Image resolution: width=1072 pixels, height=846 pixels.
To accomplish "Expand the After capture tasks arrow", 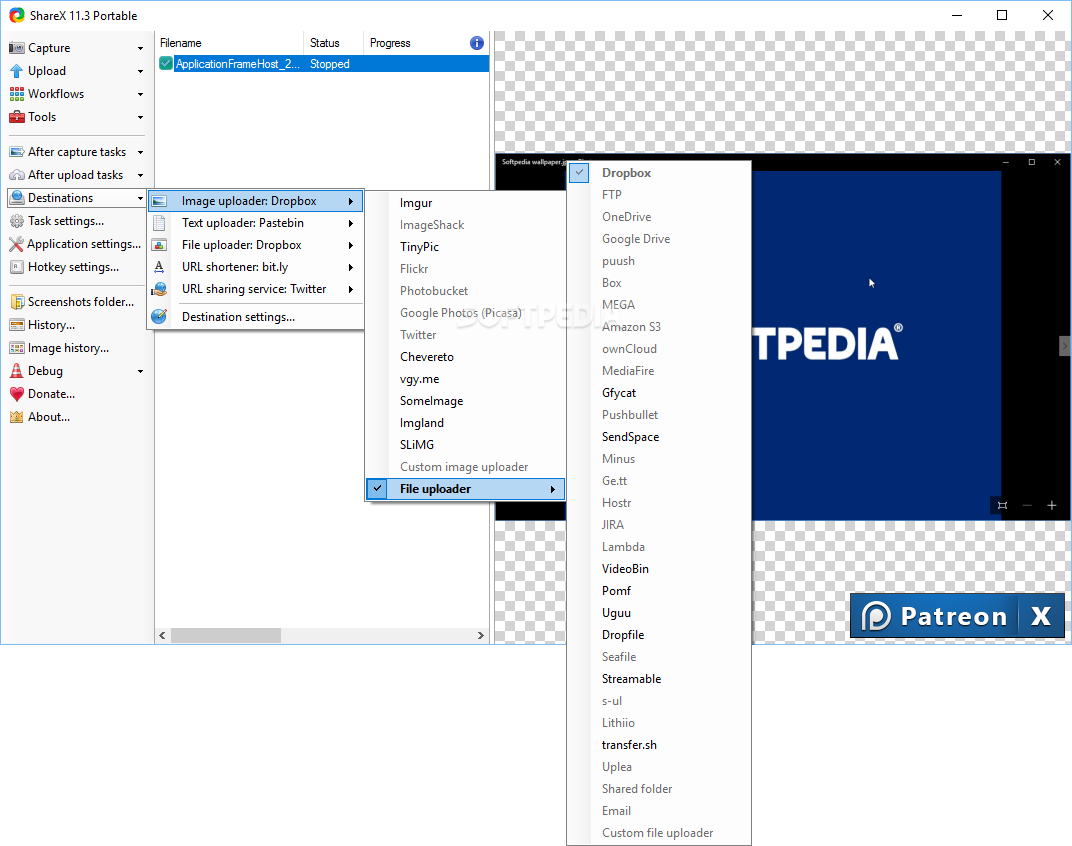I will pyautogui.click(x=140, y=153).
